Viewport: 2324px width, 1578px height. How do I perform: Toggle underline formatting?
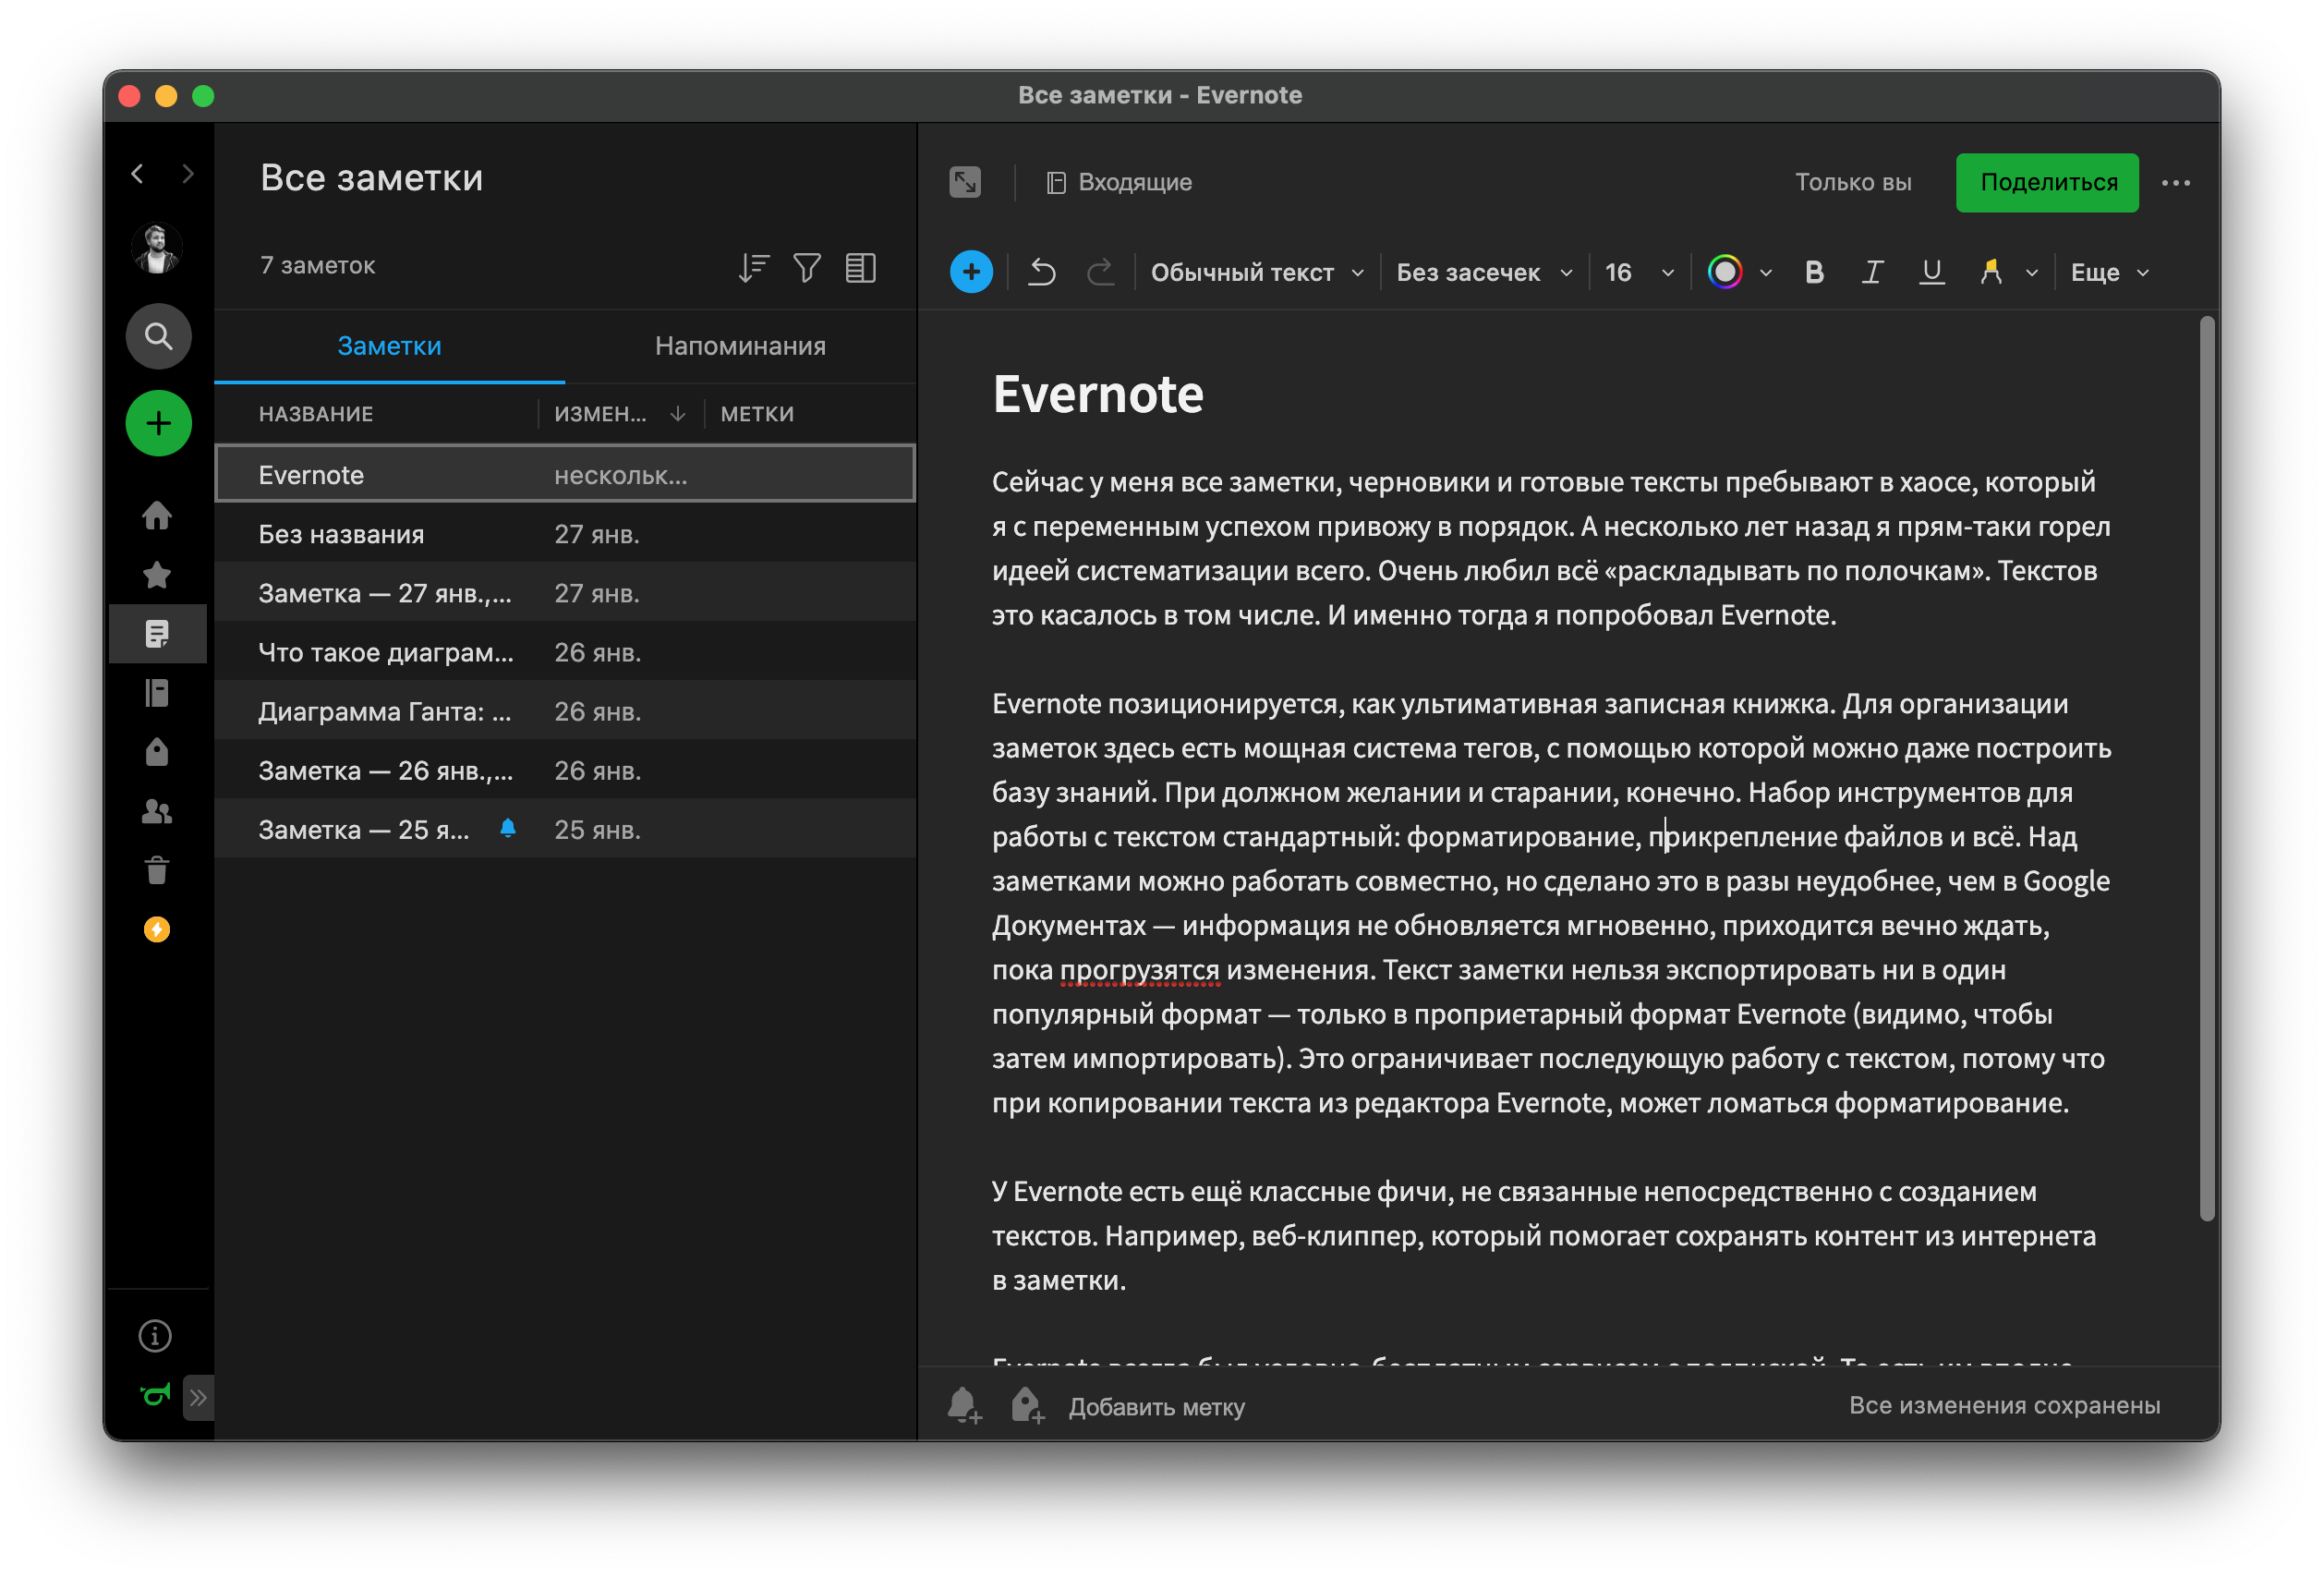(x=1931, y=272)
